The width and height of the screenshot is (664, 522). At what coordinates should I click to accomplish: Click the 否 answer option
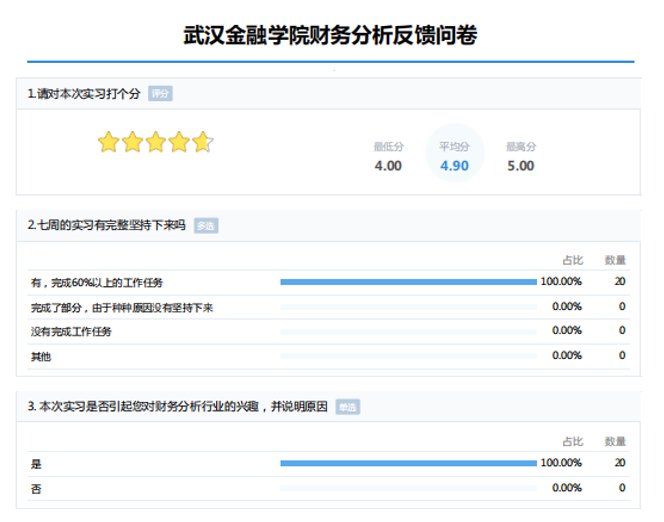click(x=36, y=489)
